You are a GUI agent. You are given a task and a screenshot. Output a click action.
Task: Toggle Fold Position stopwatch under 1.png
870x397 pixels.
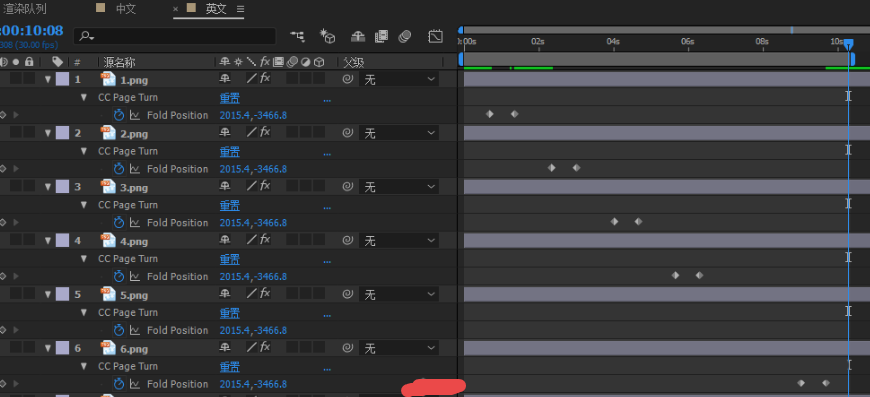click(119, 115)
